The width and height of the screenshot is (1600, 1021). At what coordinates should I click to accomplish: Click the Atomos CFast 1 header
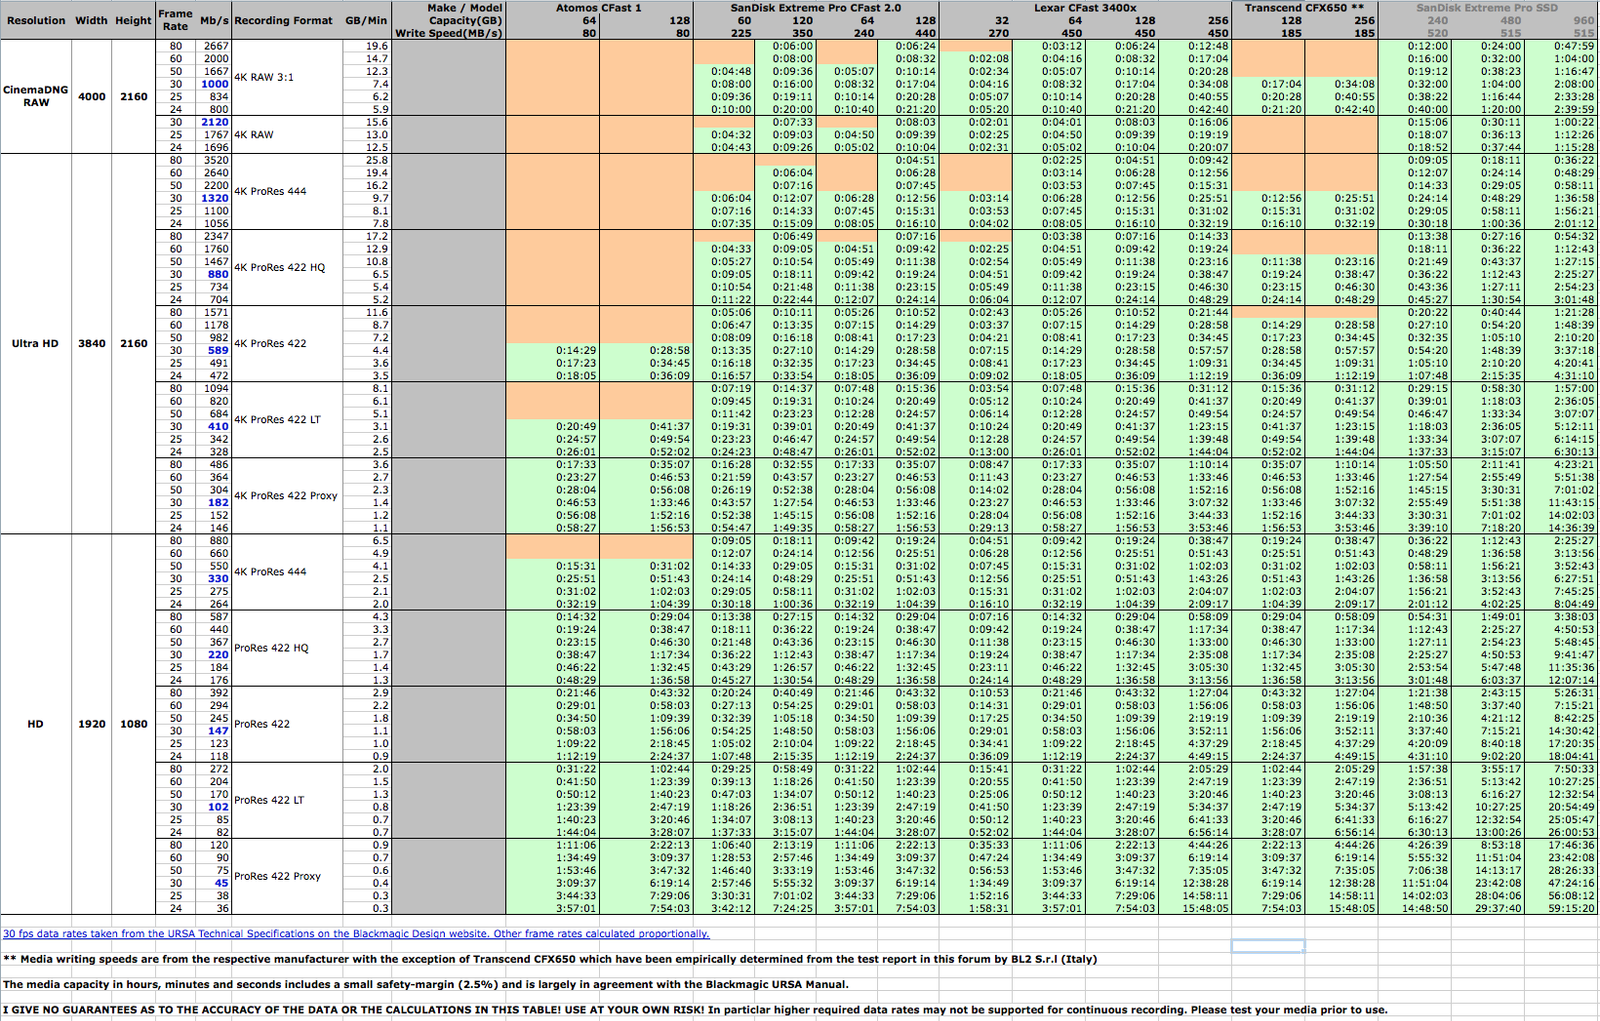pos(599,8)
